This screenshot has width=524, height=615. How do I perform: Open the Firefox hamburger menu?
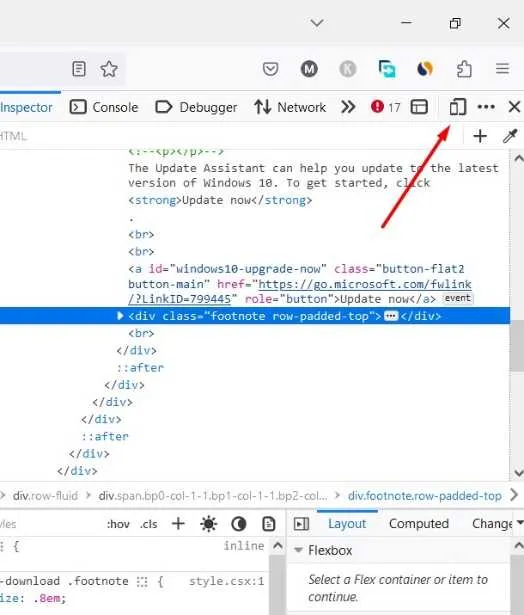click(x=502, y=69)
